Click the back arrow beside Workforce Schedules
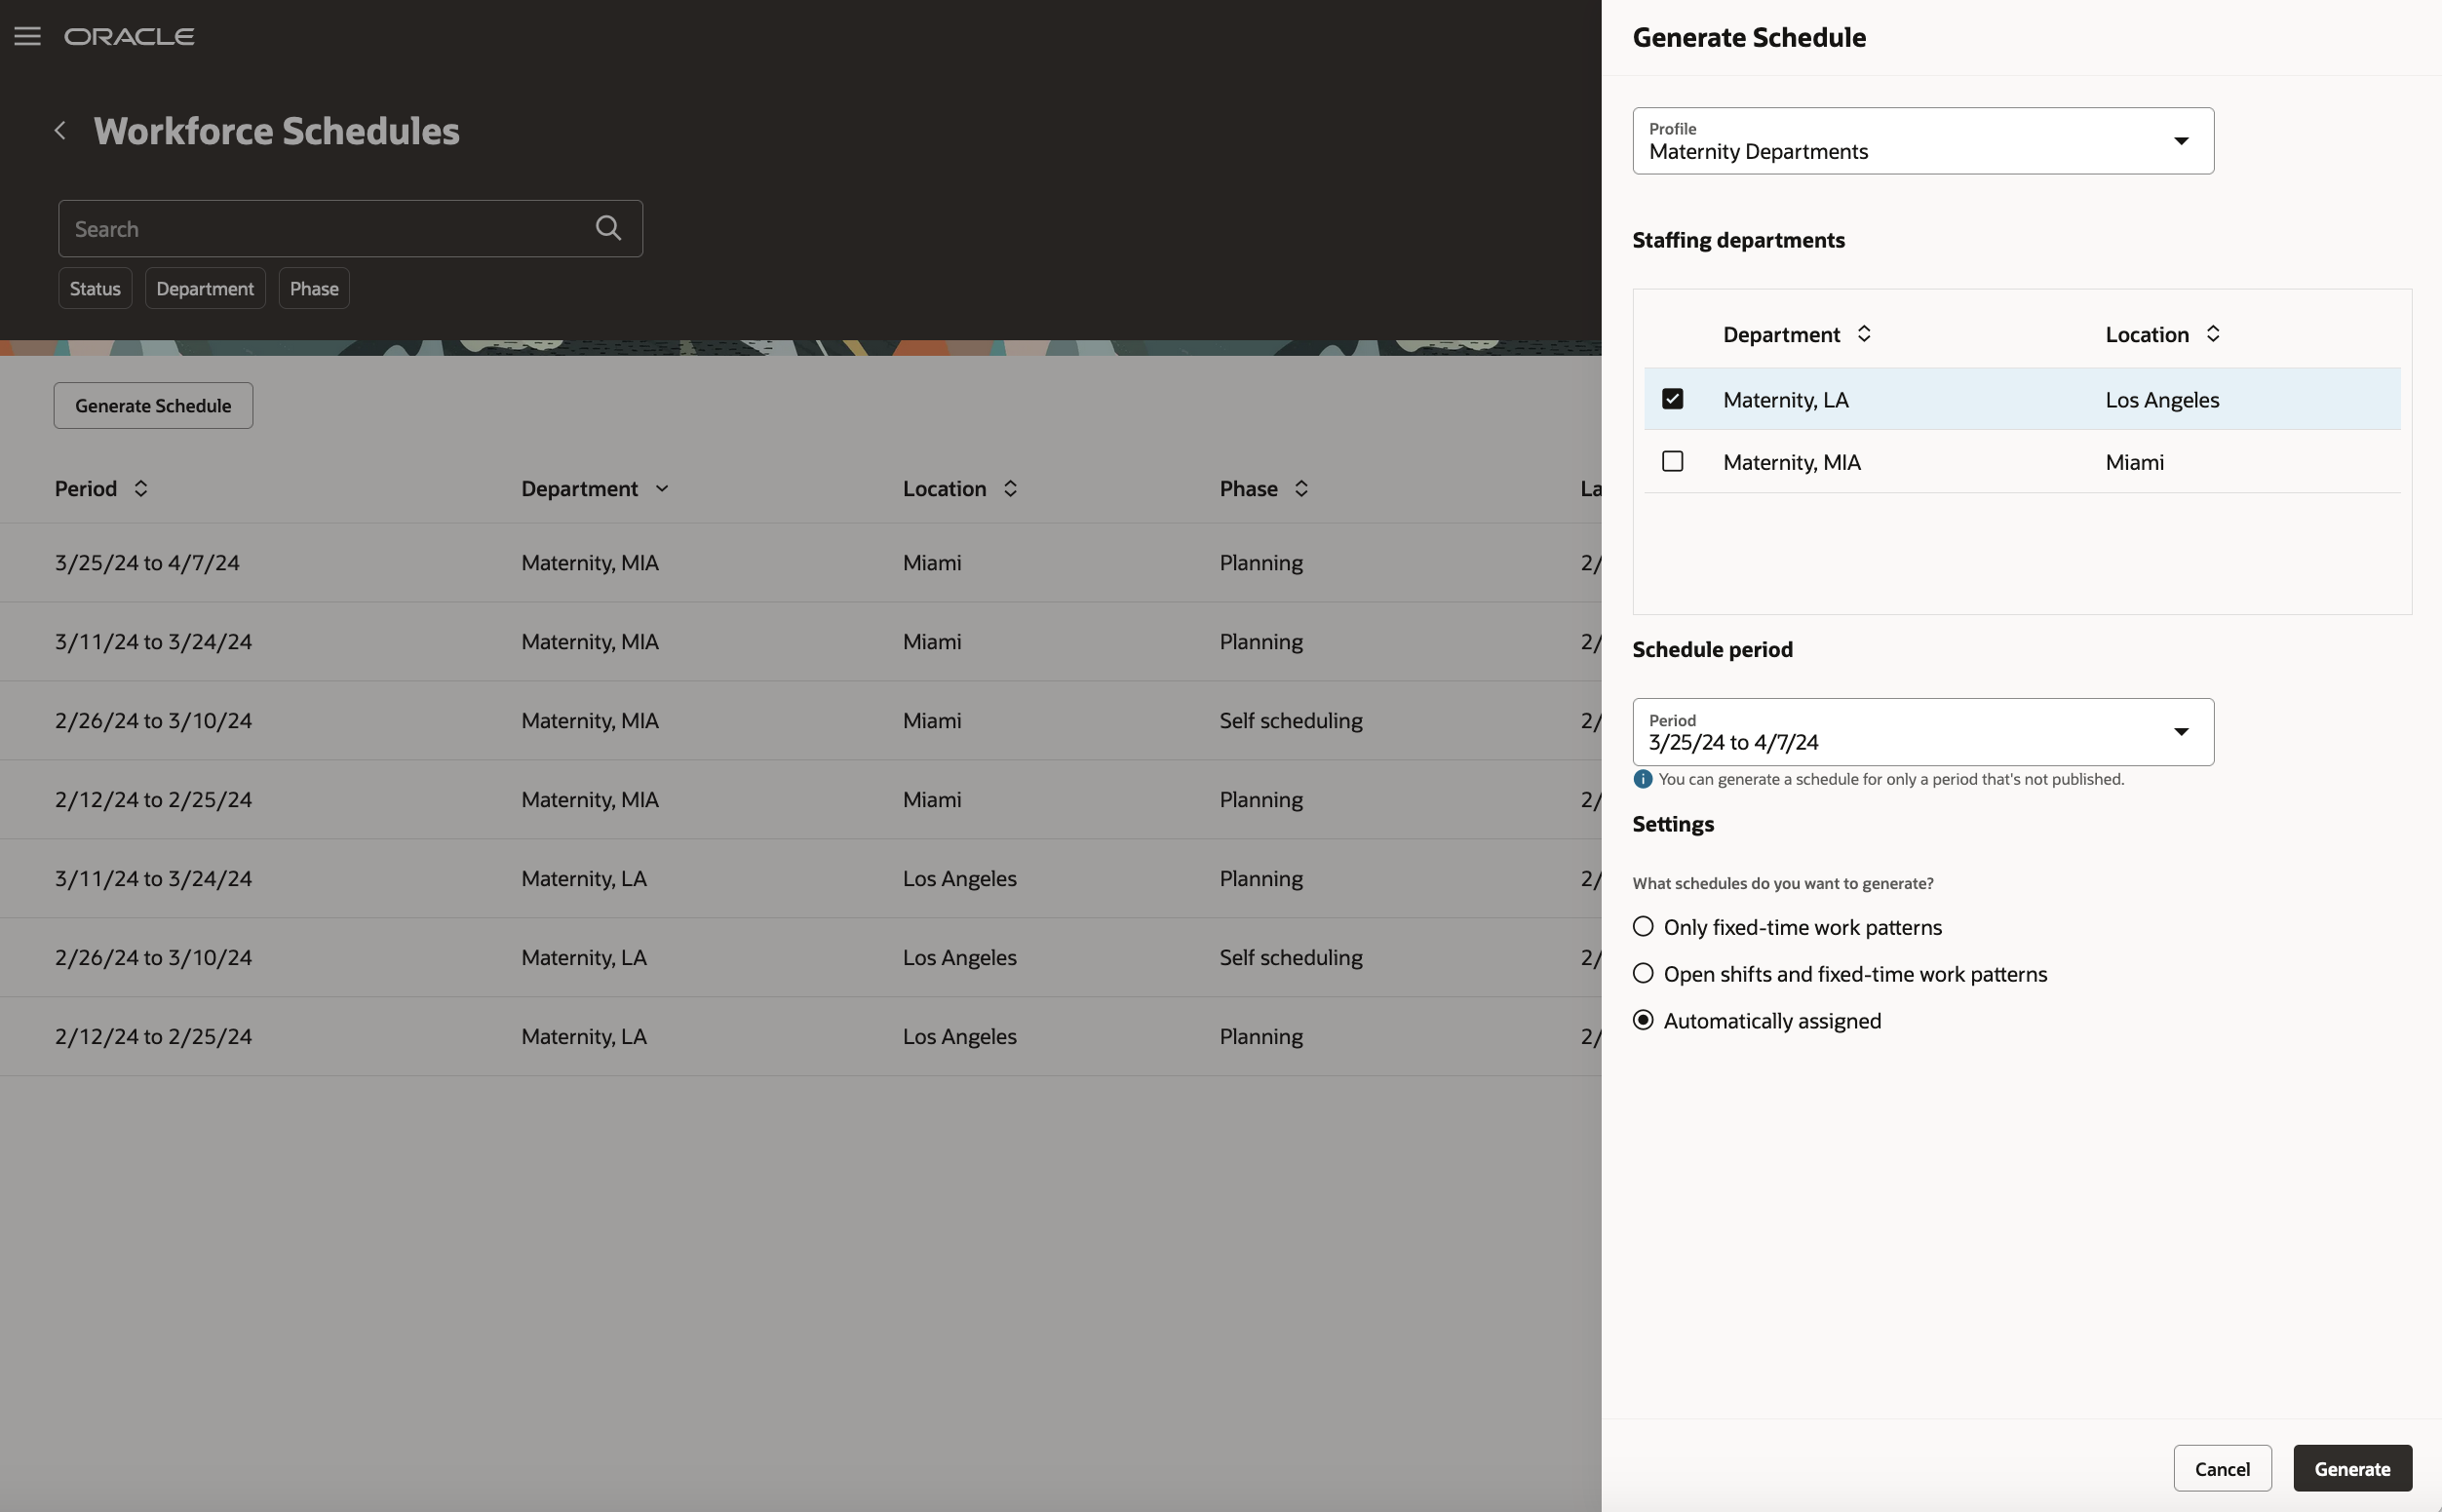Screen dimensions: 2442x1512 [x=61, y=131]
